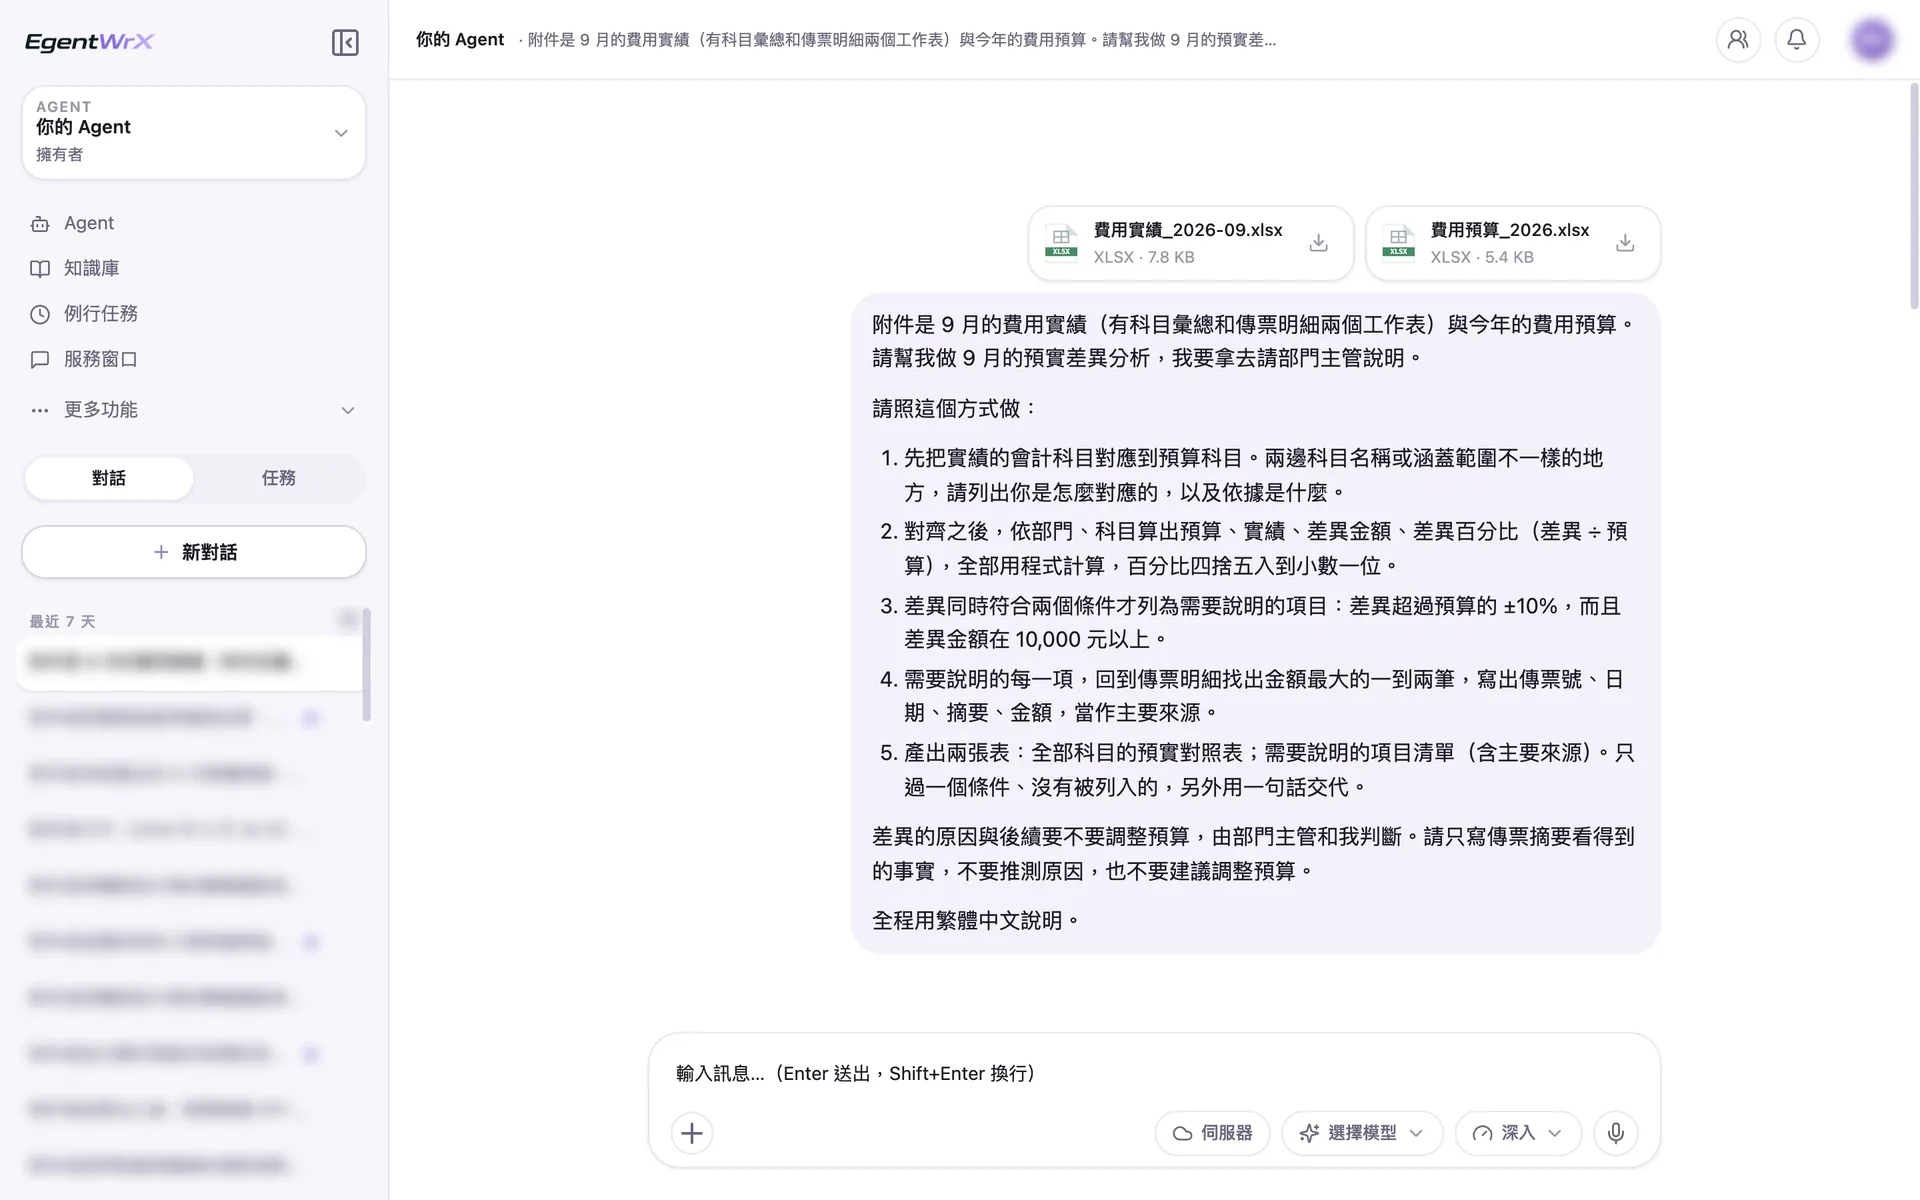The height and width of the screenshot is (1200, 1920).
Task: Download 費用實績_2026-09.xlsx file
Action: (x=1319, y=243)
